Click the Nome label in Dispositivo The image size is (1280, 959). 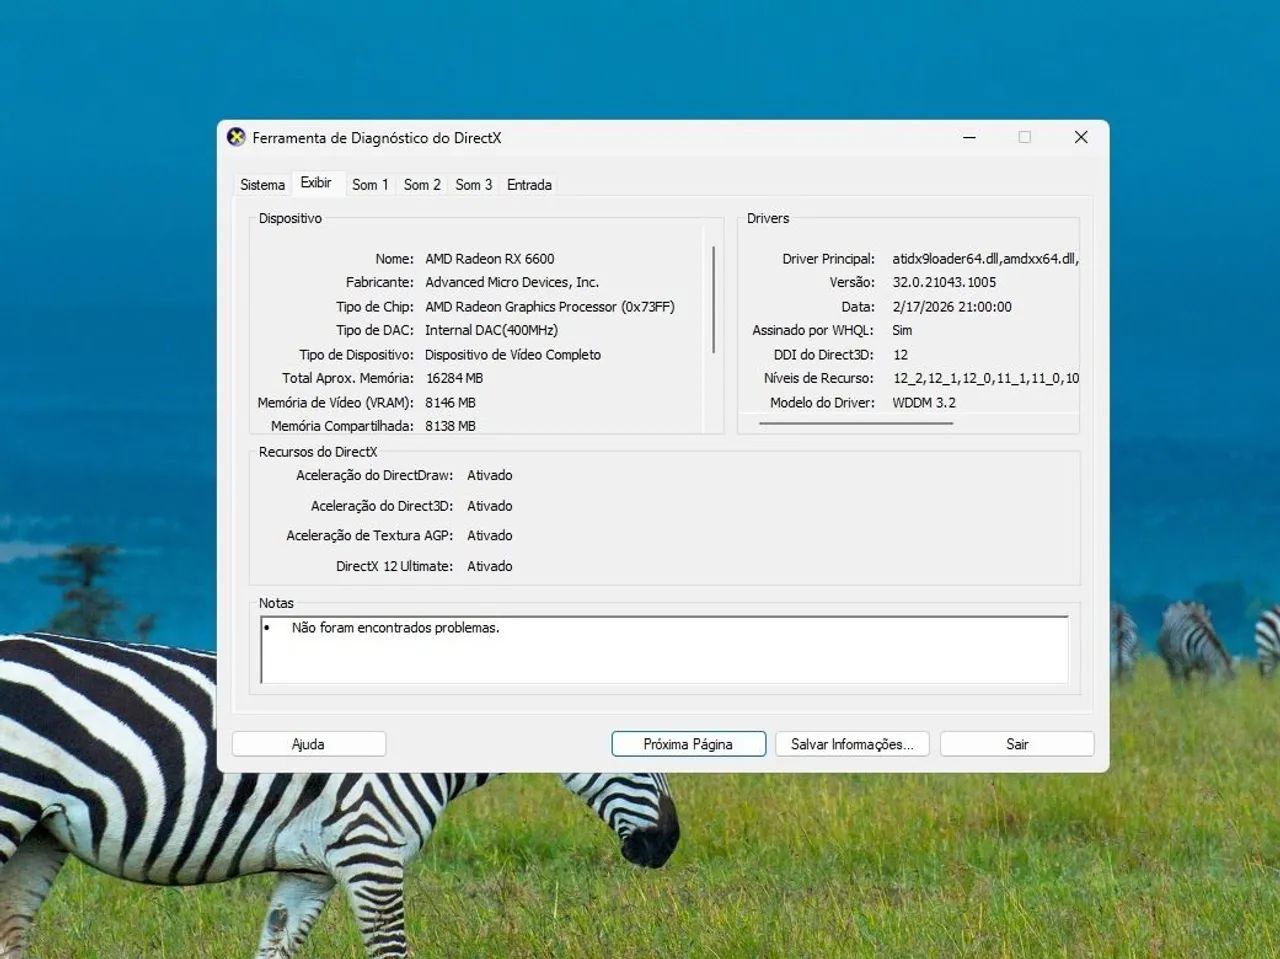pos(394,259)
